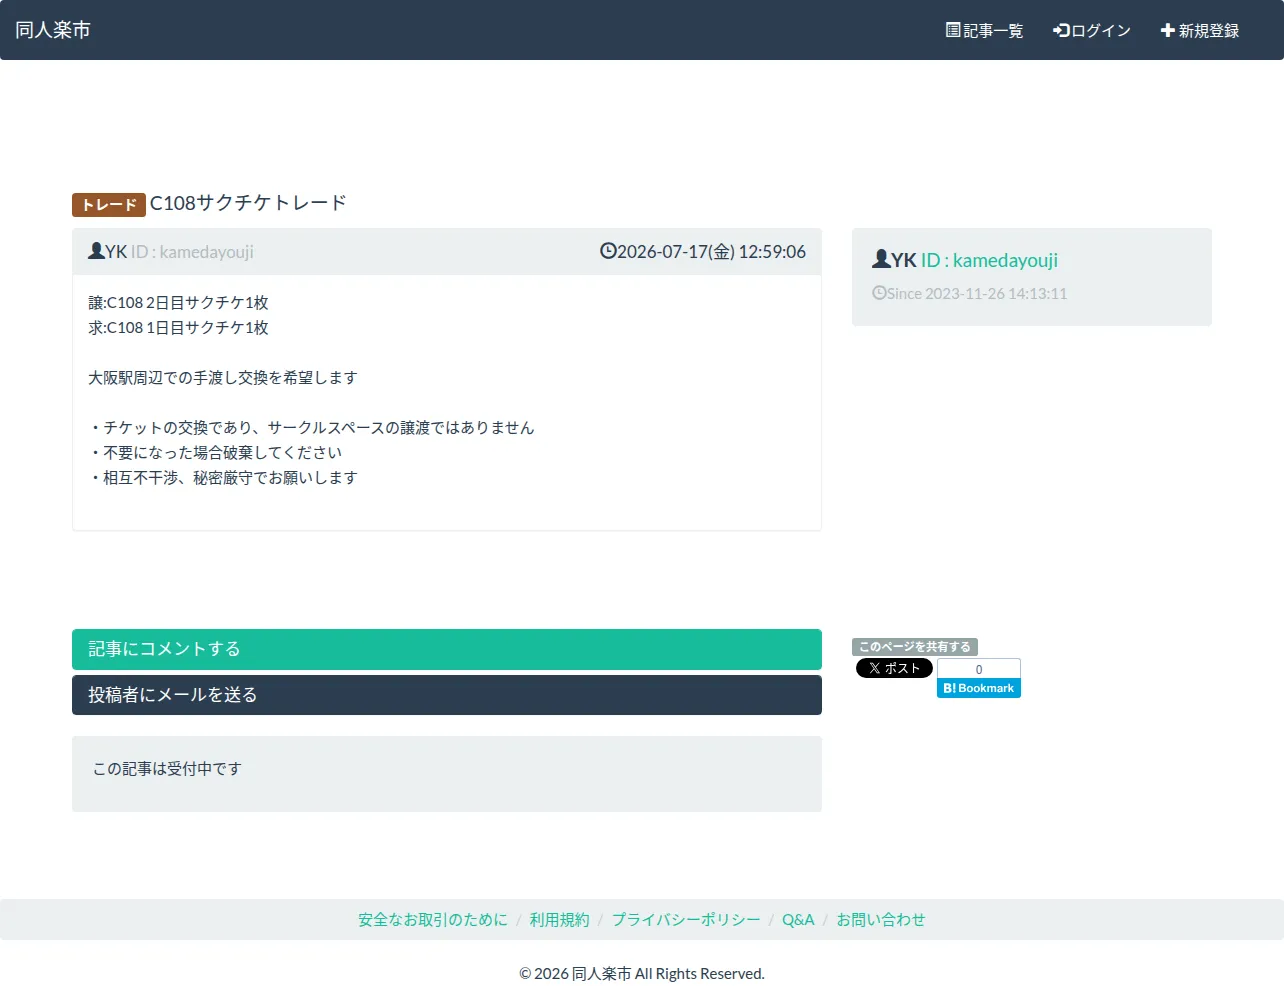Screen dimensions: 1284x986
Task: Click 投稿者にメールを送る button
Action: pos(447,695)
